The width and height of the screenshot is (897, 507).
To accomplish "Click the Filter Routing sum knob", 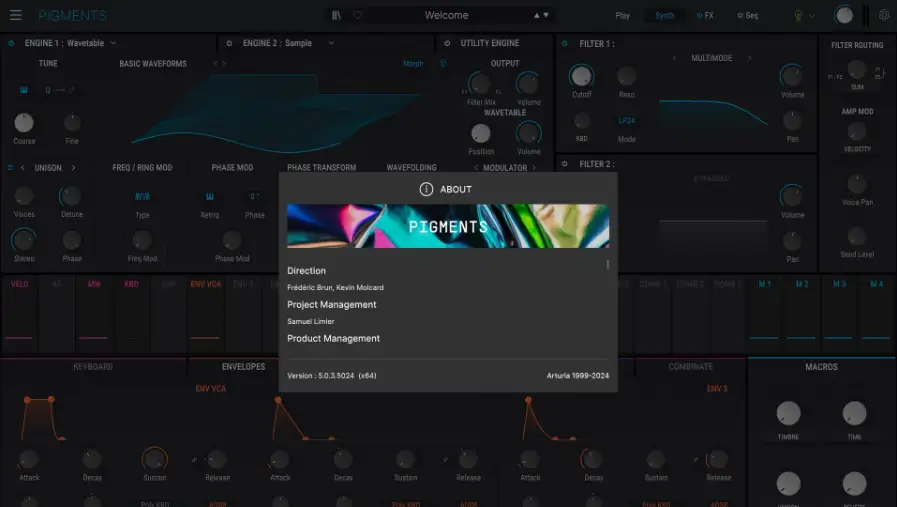I will (x=856, y=69).
